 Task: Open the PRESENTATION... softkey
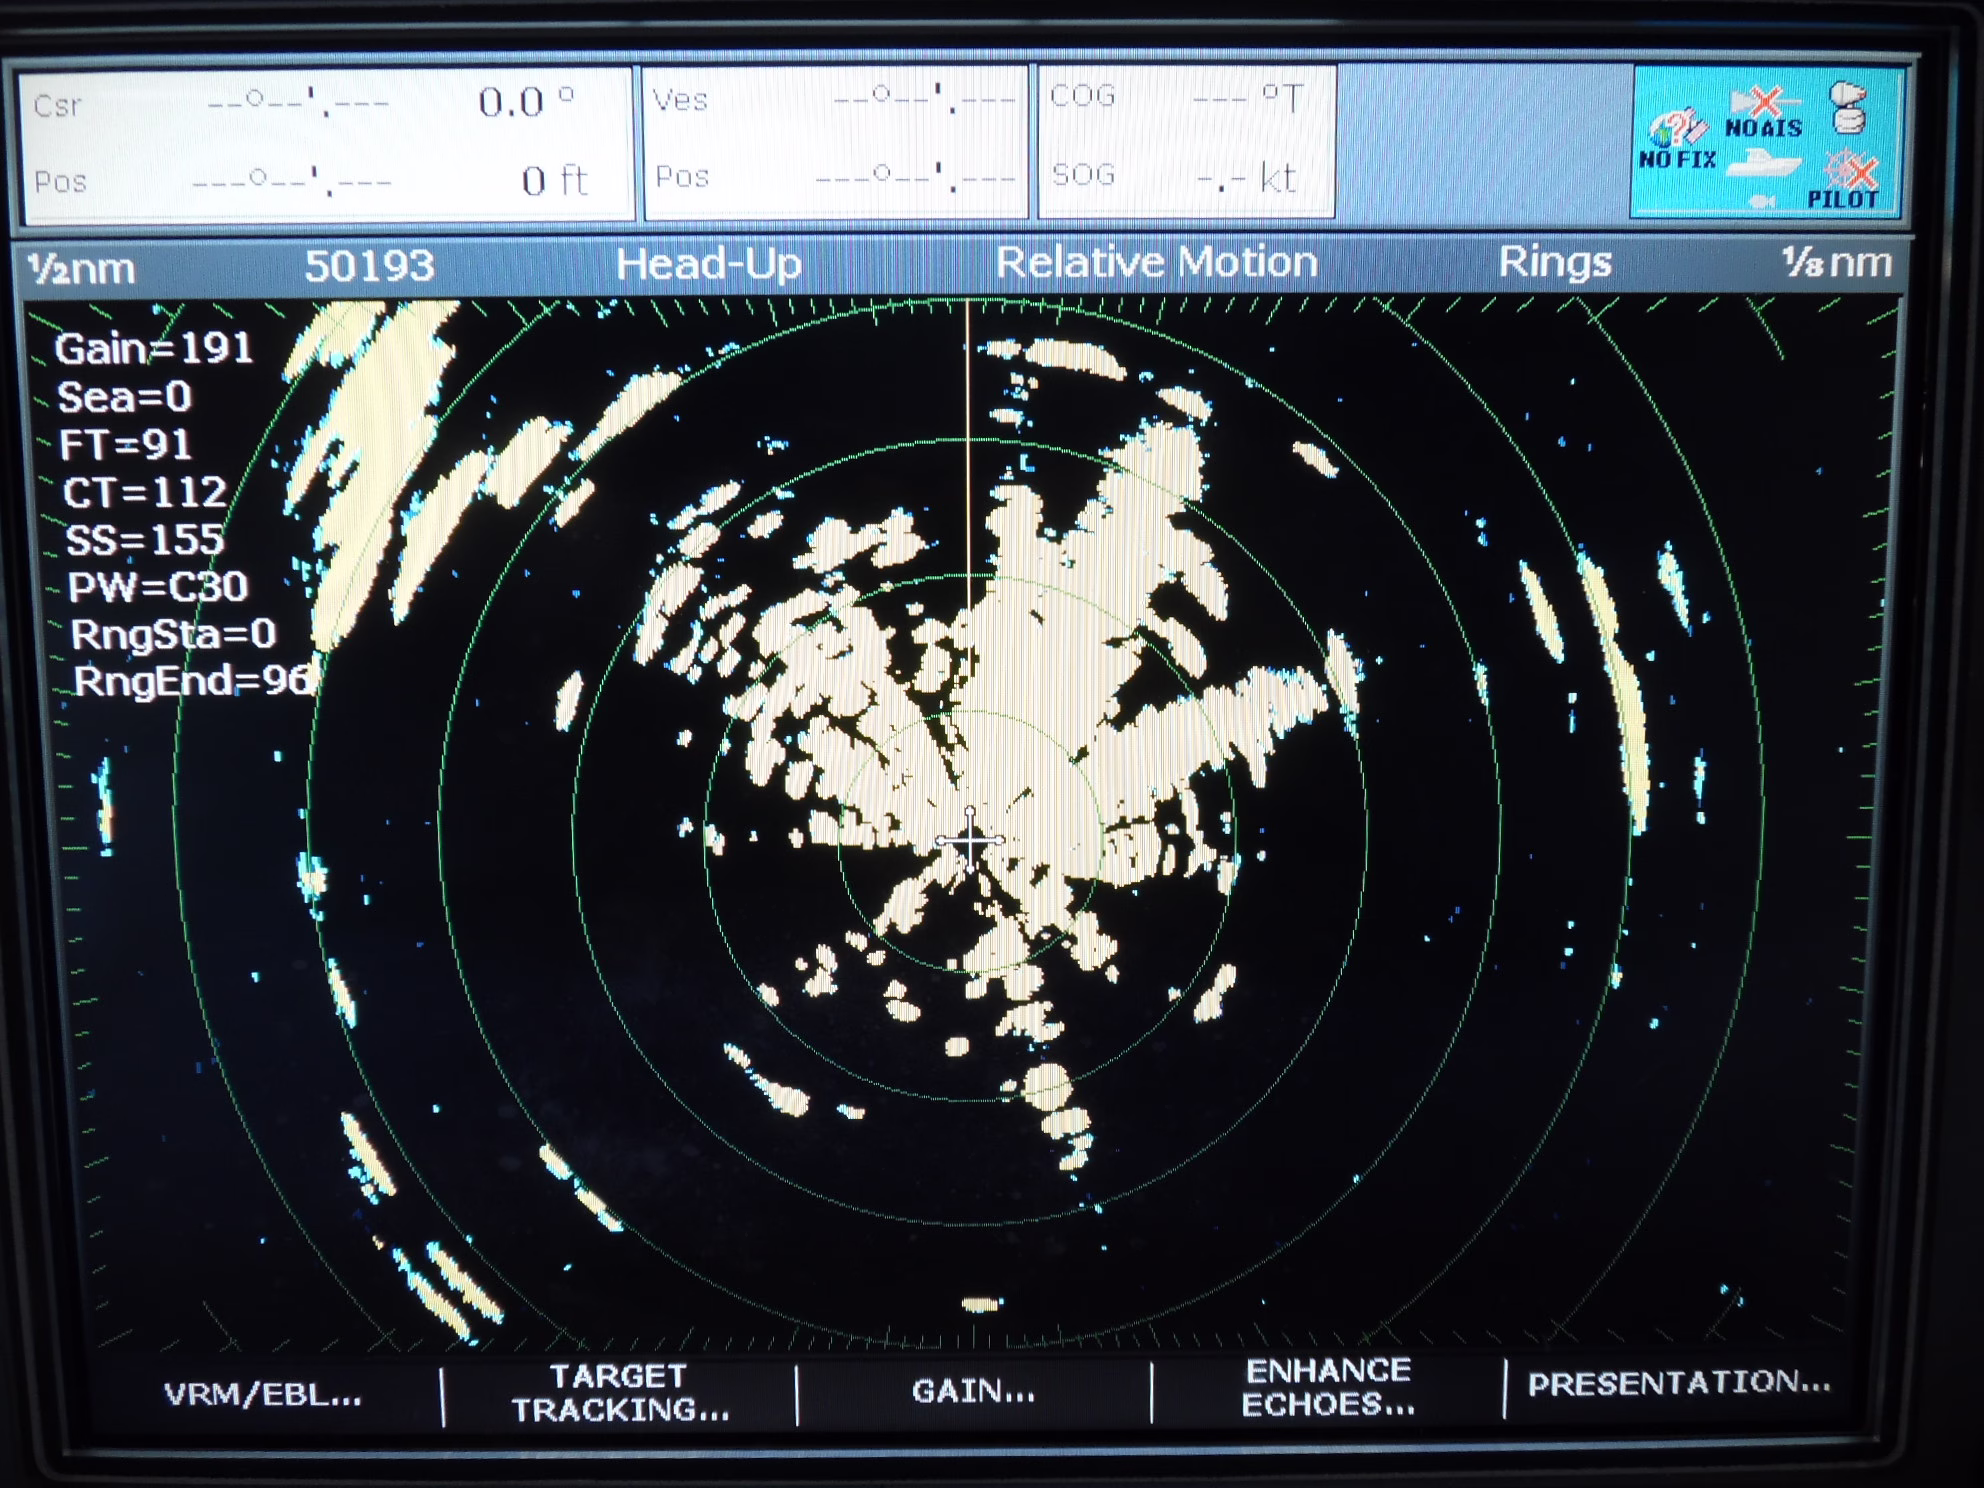point(1679,1383)
